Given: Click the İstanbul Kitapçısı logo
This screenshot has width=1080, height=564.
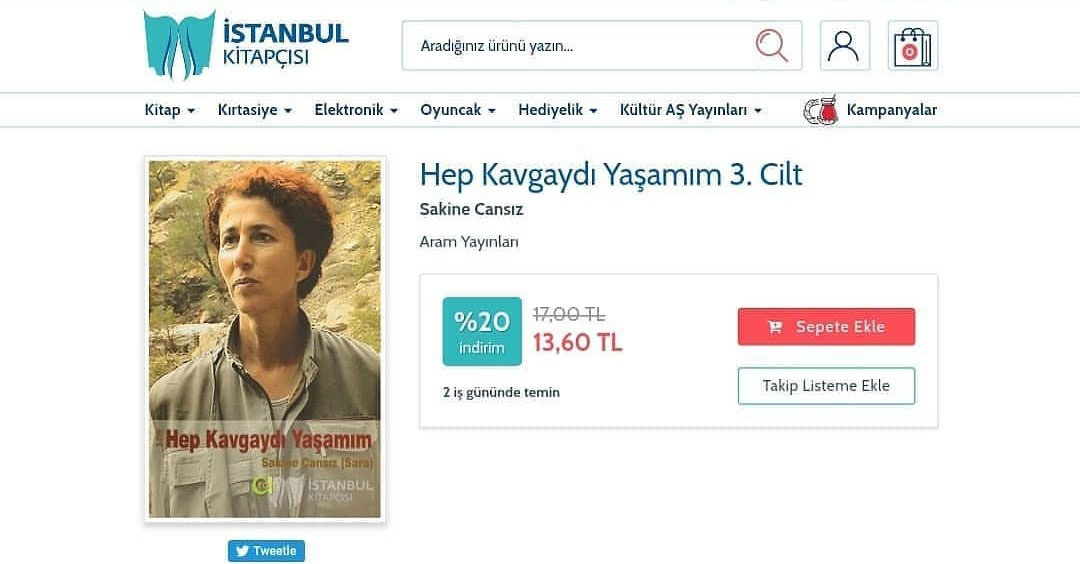Looking at the screenshot, I should [x=246, y=45].
